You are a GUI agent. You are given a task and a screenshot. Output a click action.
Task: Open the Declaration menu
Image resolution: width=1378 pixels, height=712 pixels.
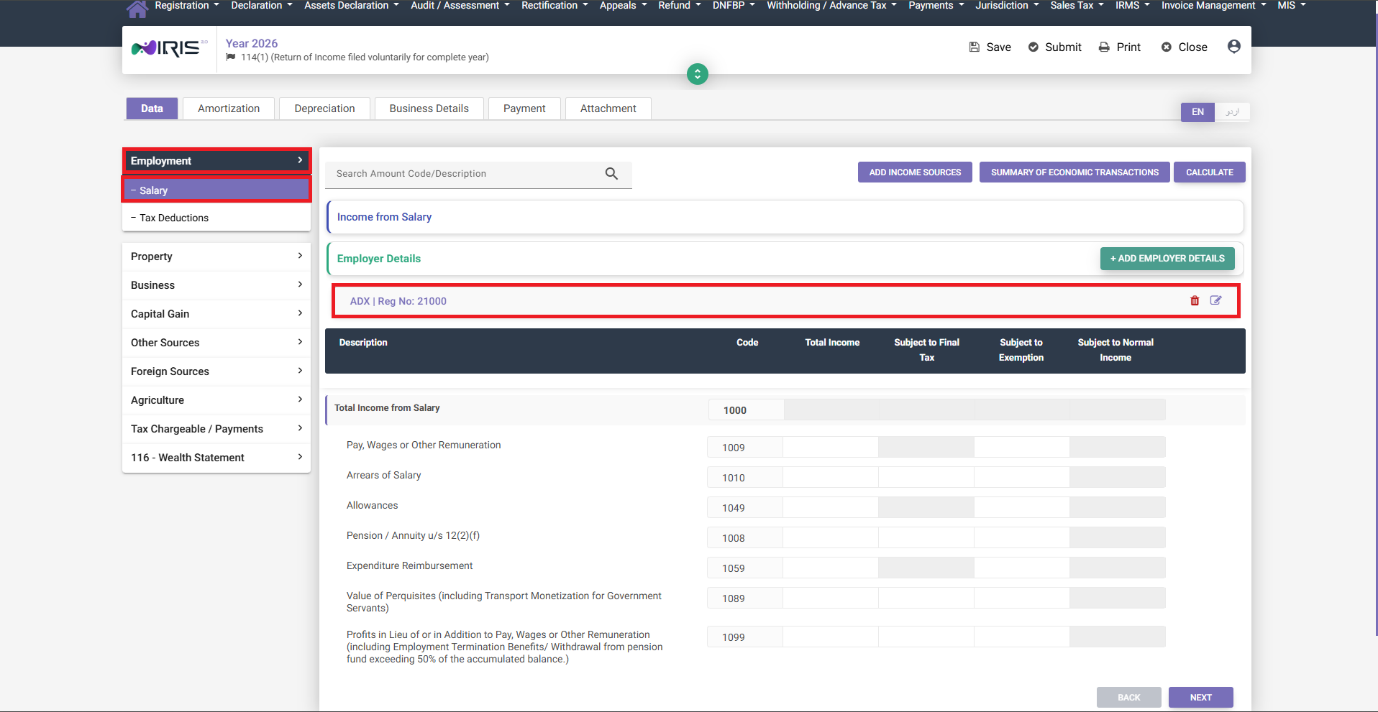pyautogui.click(x=262, y=6)
